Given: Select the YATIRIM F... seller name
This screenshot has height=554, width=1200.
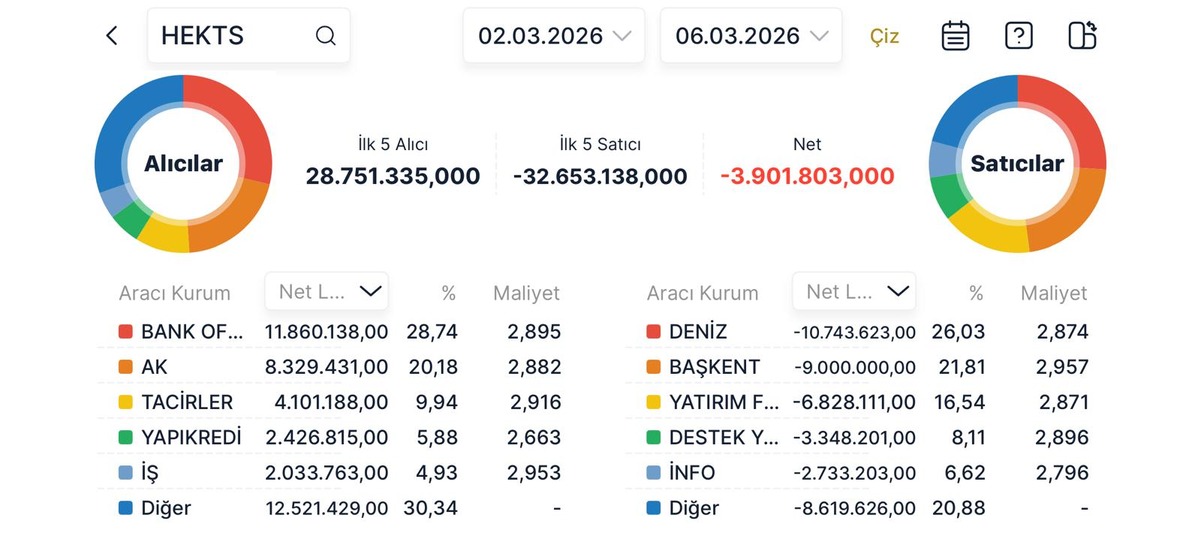Looking at the screenshot, I should 724,402.
